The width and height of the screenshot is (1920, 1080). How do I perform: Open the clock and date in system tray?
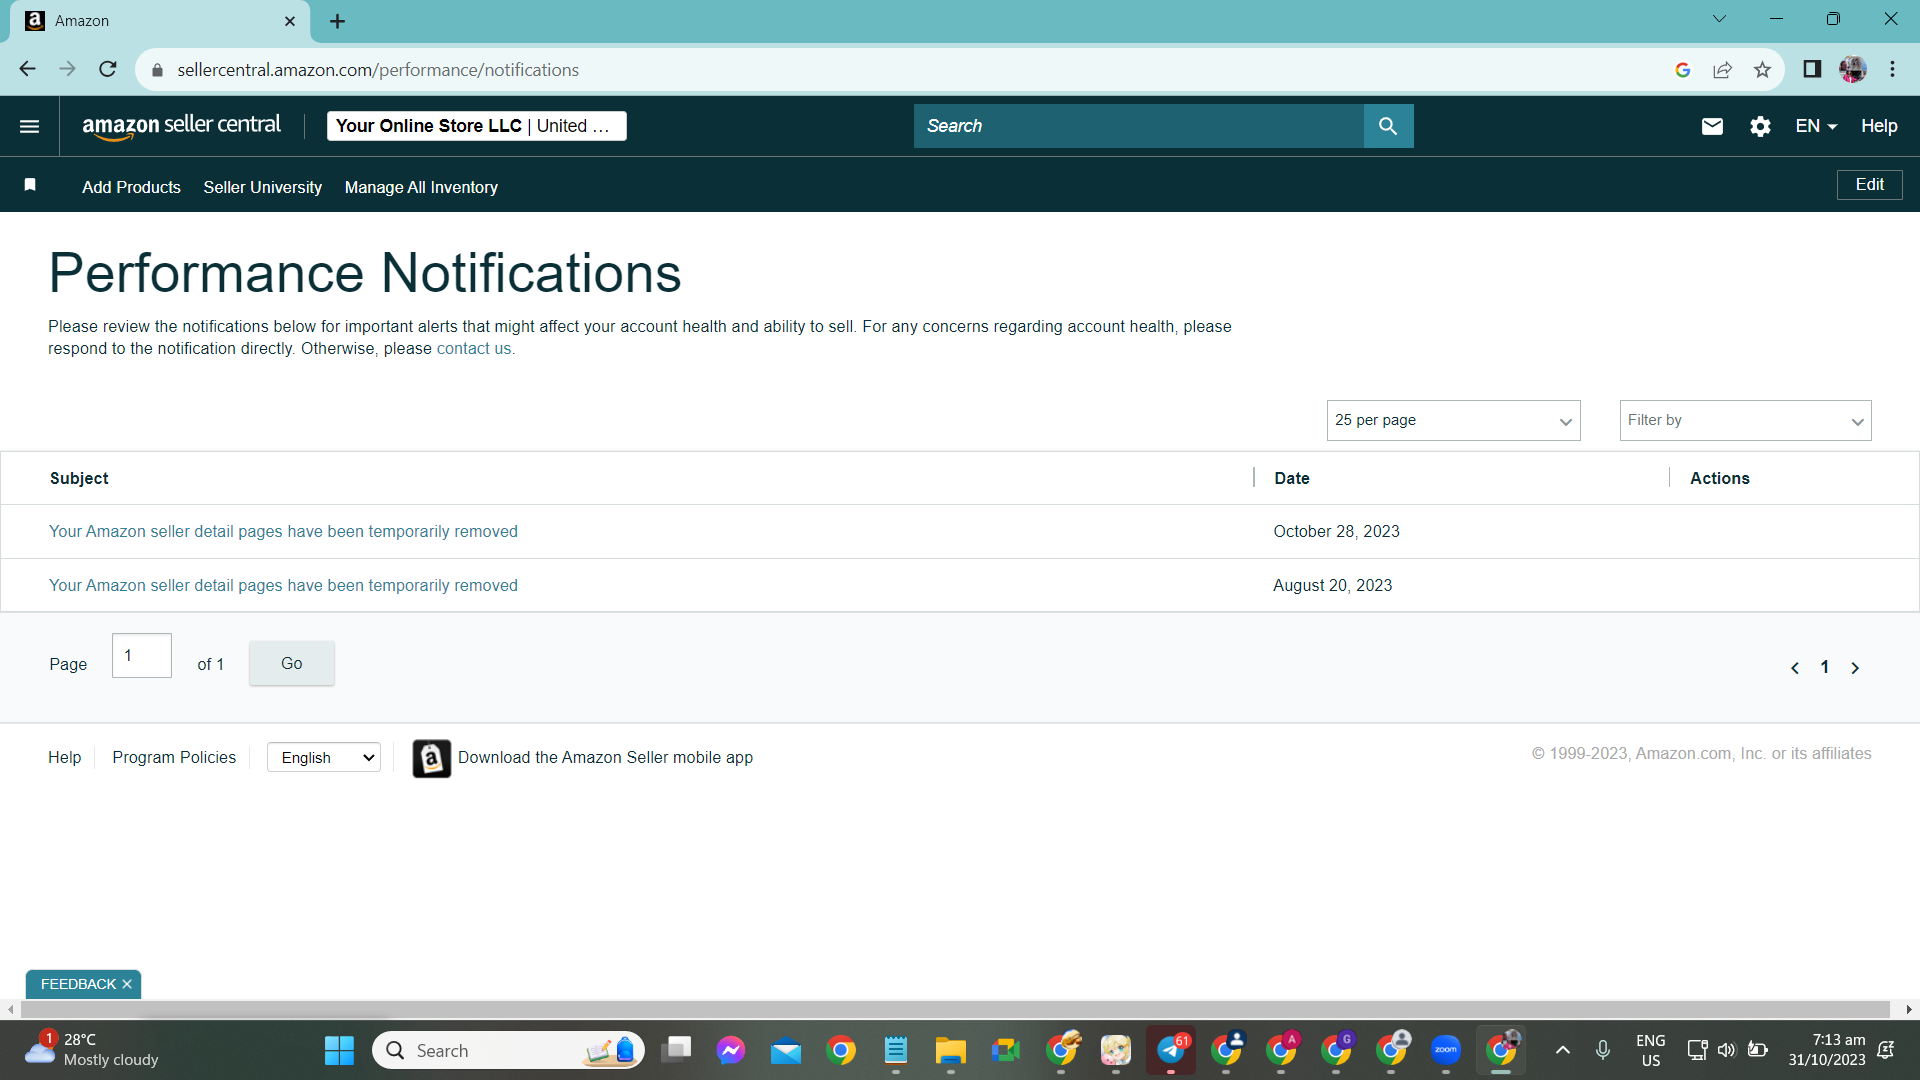[1827, 1050]
